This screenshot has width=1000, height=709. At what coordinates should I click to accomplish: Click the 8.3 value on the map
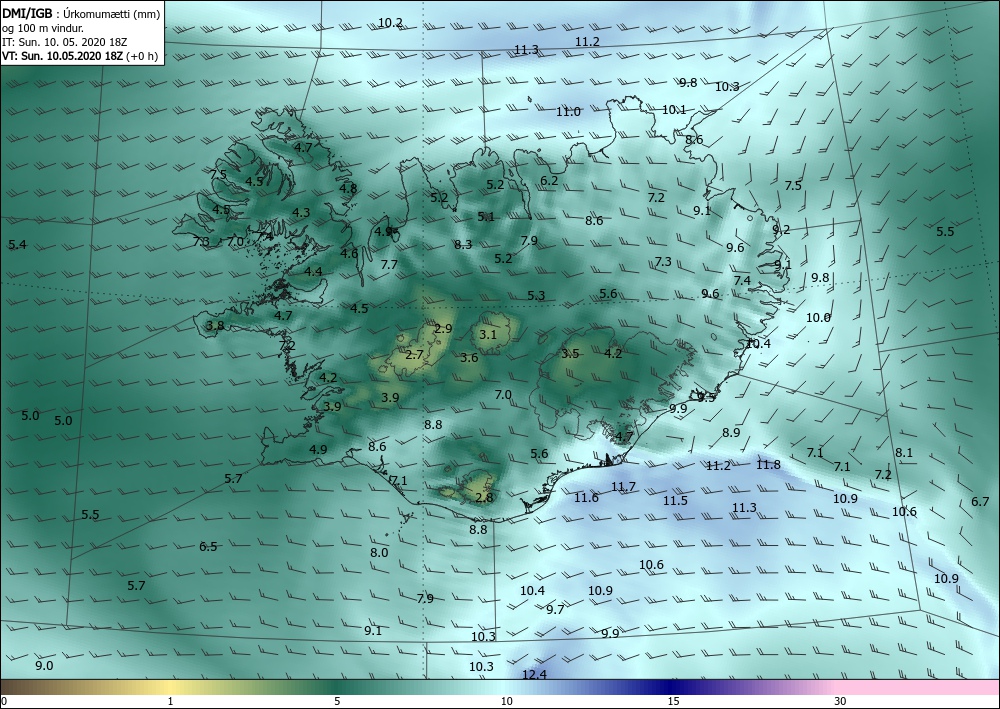[x=463, y=244]
